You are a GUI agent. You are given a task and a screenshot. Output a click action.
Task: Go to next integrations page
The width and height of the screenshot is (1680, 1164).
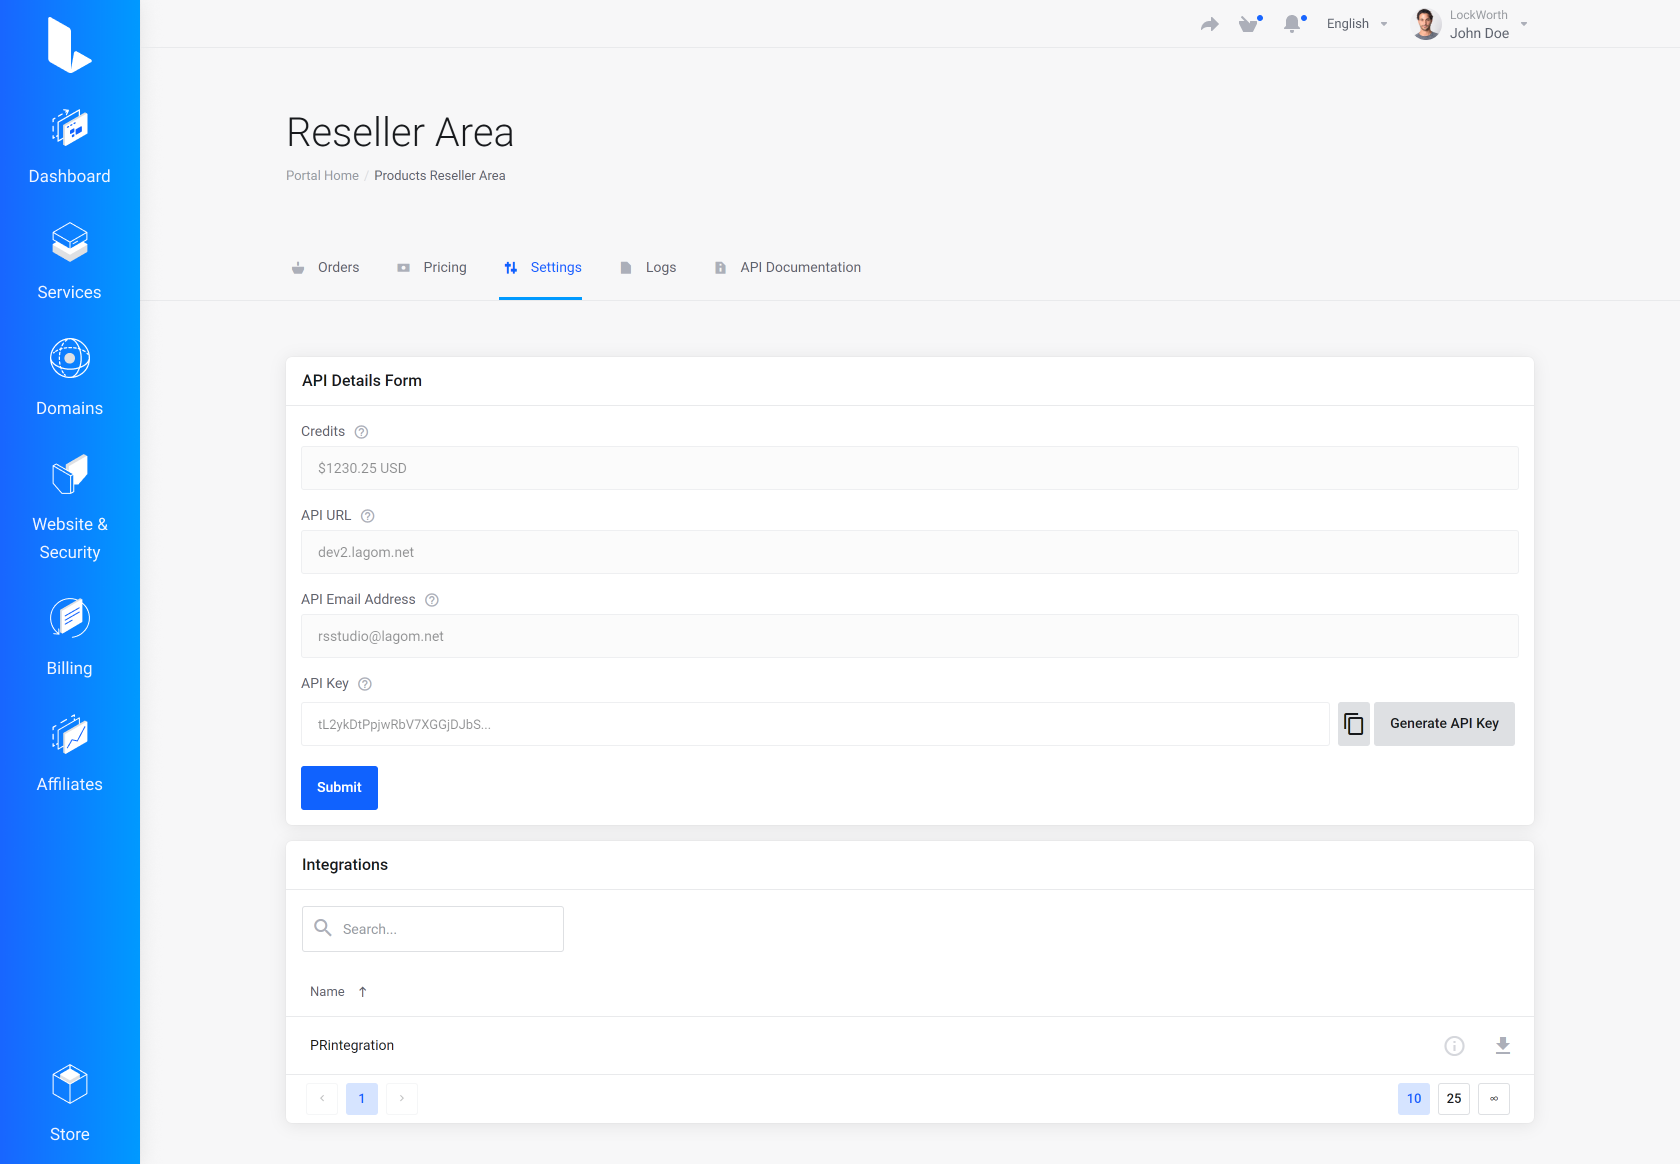(x=402, y=1099)
